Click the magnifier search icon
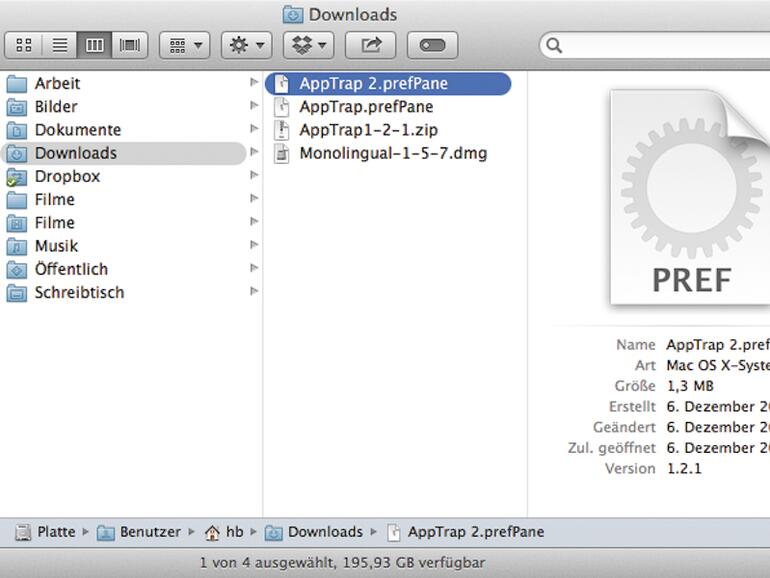 pos(554,45)
